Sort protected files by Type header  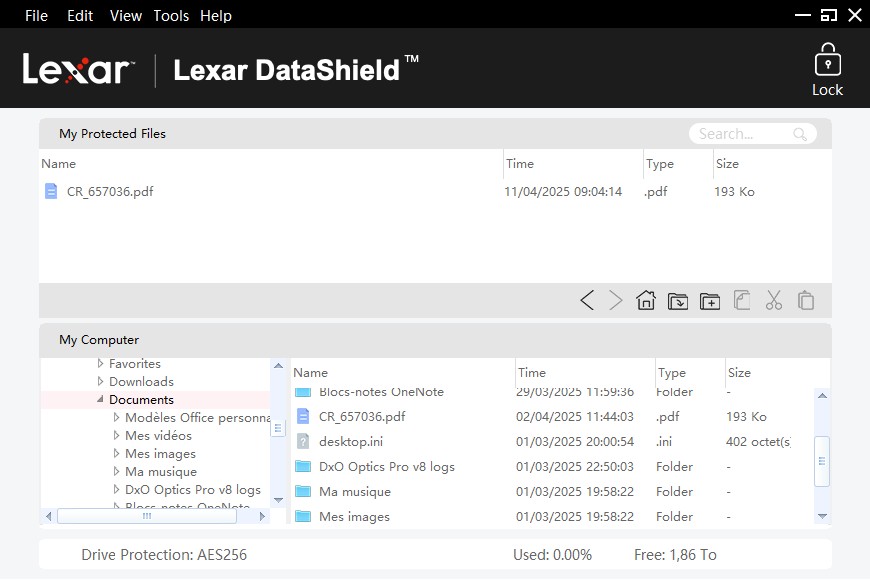pos(660,164)
